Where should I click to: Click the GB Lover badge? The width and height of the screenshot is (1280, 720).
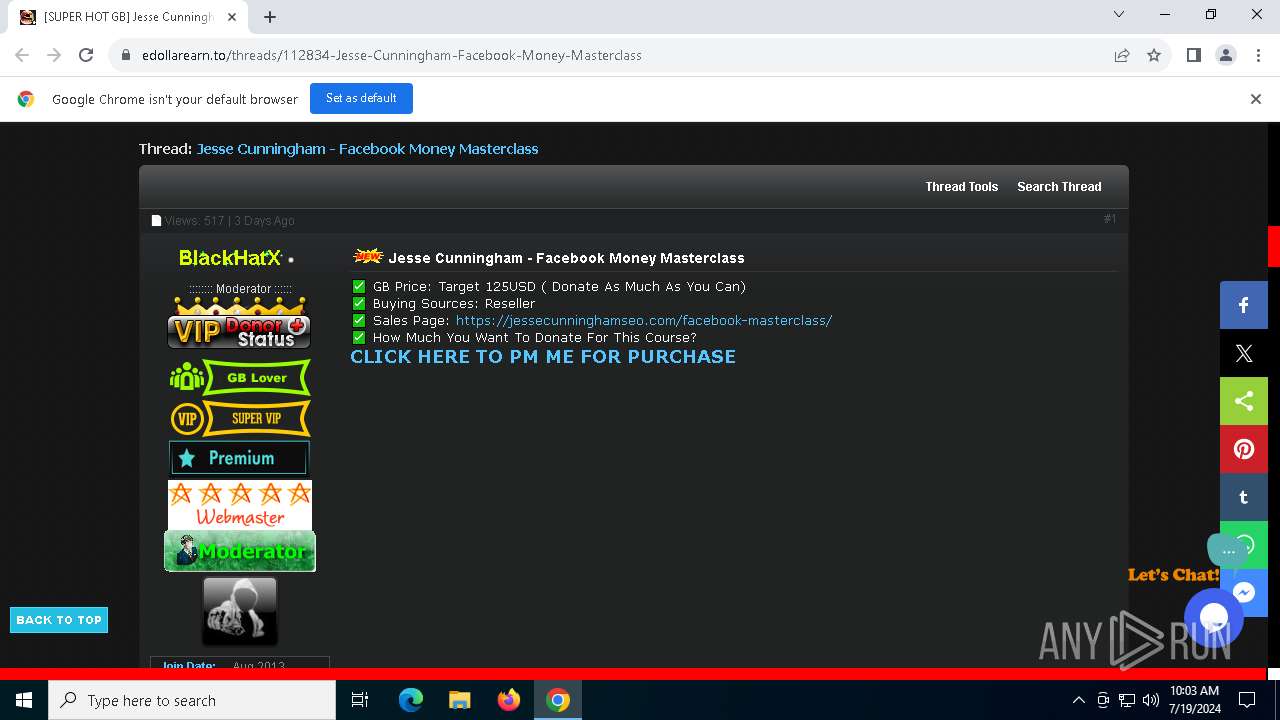pyautogui.click(x=239, y=378)
